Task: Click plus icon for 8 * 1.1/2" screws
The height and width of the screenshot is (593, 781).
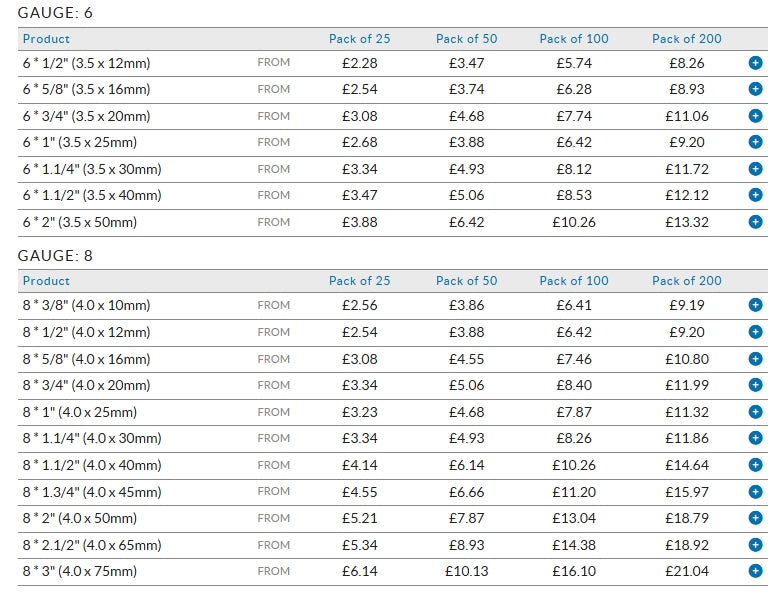Action: point(755,465)
